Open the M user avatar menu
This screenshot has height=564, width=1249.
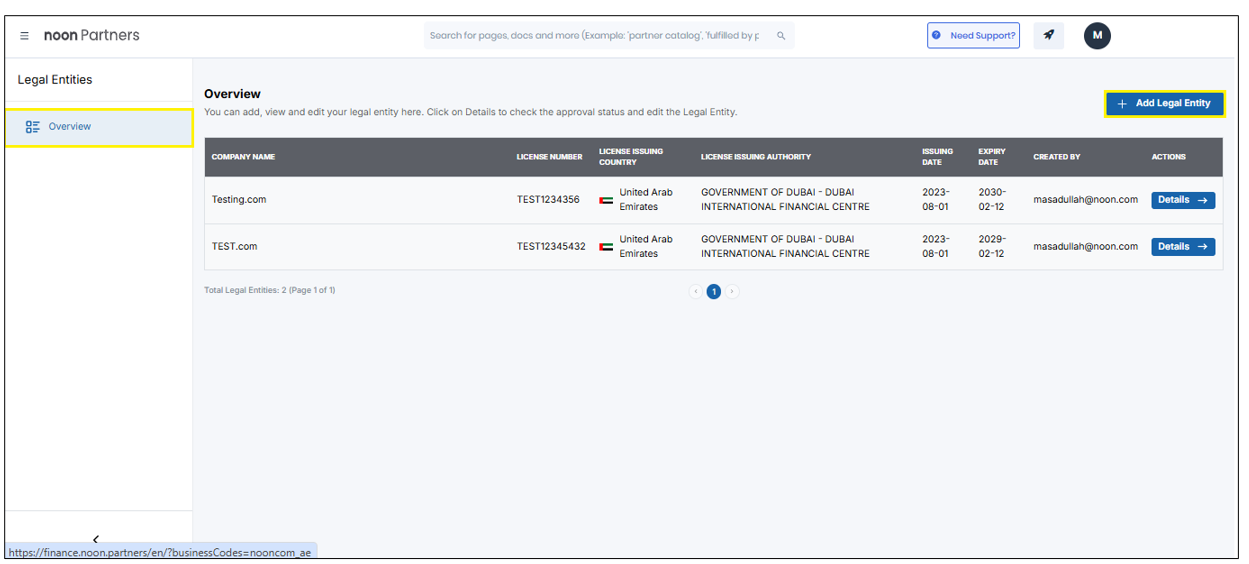point(1097,35)
